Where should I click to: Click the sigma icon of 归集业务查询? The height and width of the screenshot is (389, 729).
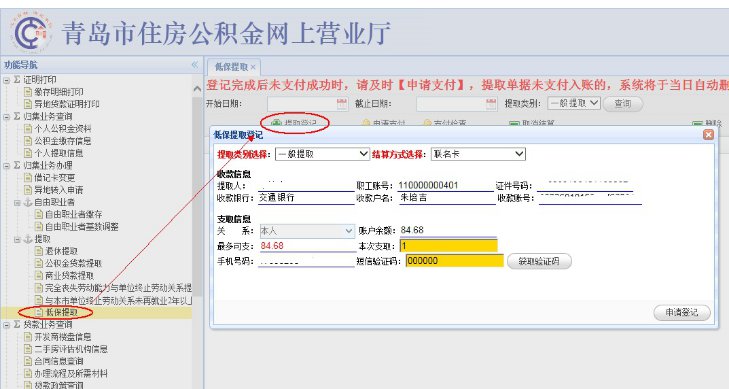coord(17,116)
